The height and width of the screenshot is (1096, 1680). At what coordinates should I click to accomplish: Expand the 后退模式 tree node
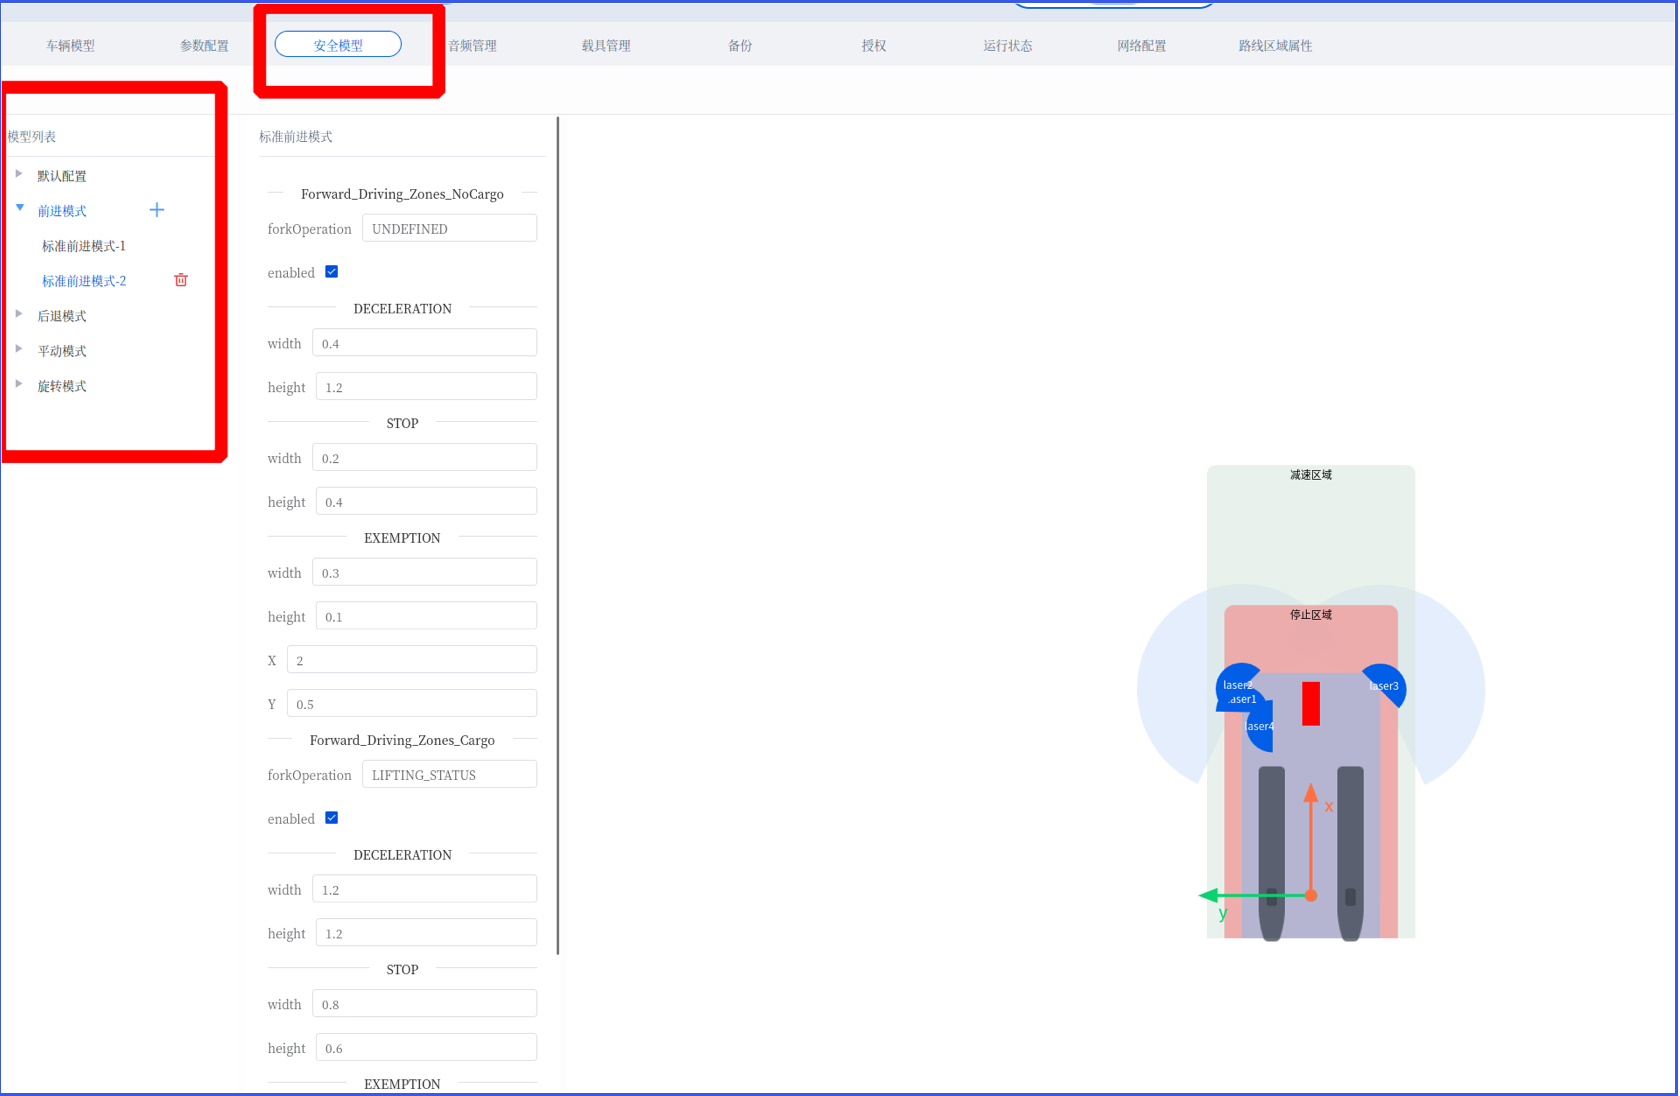tap(19, 315)
